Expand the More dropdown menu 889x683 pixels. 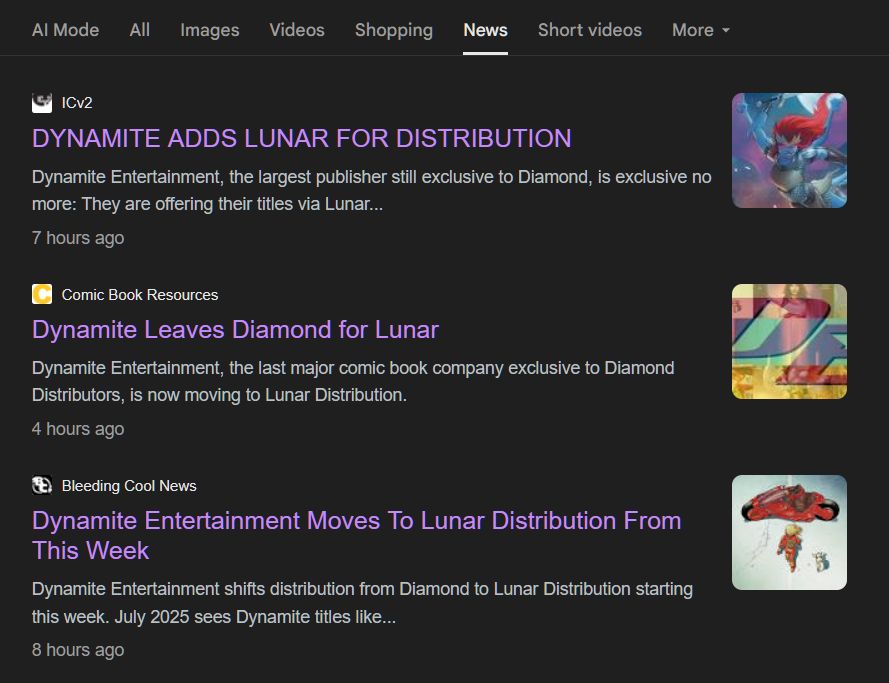pos(701,29)
